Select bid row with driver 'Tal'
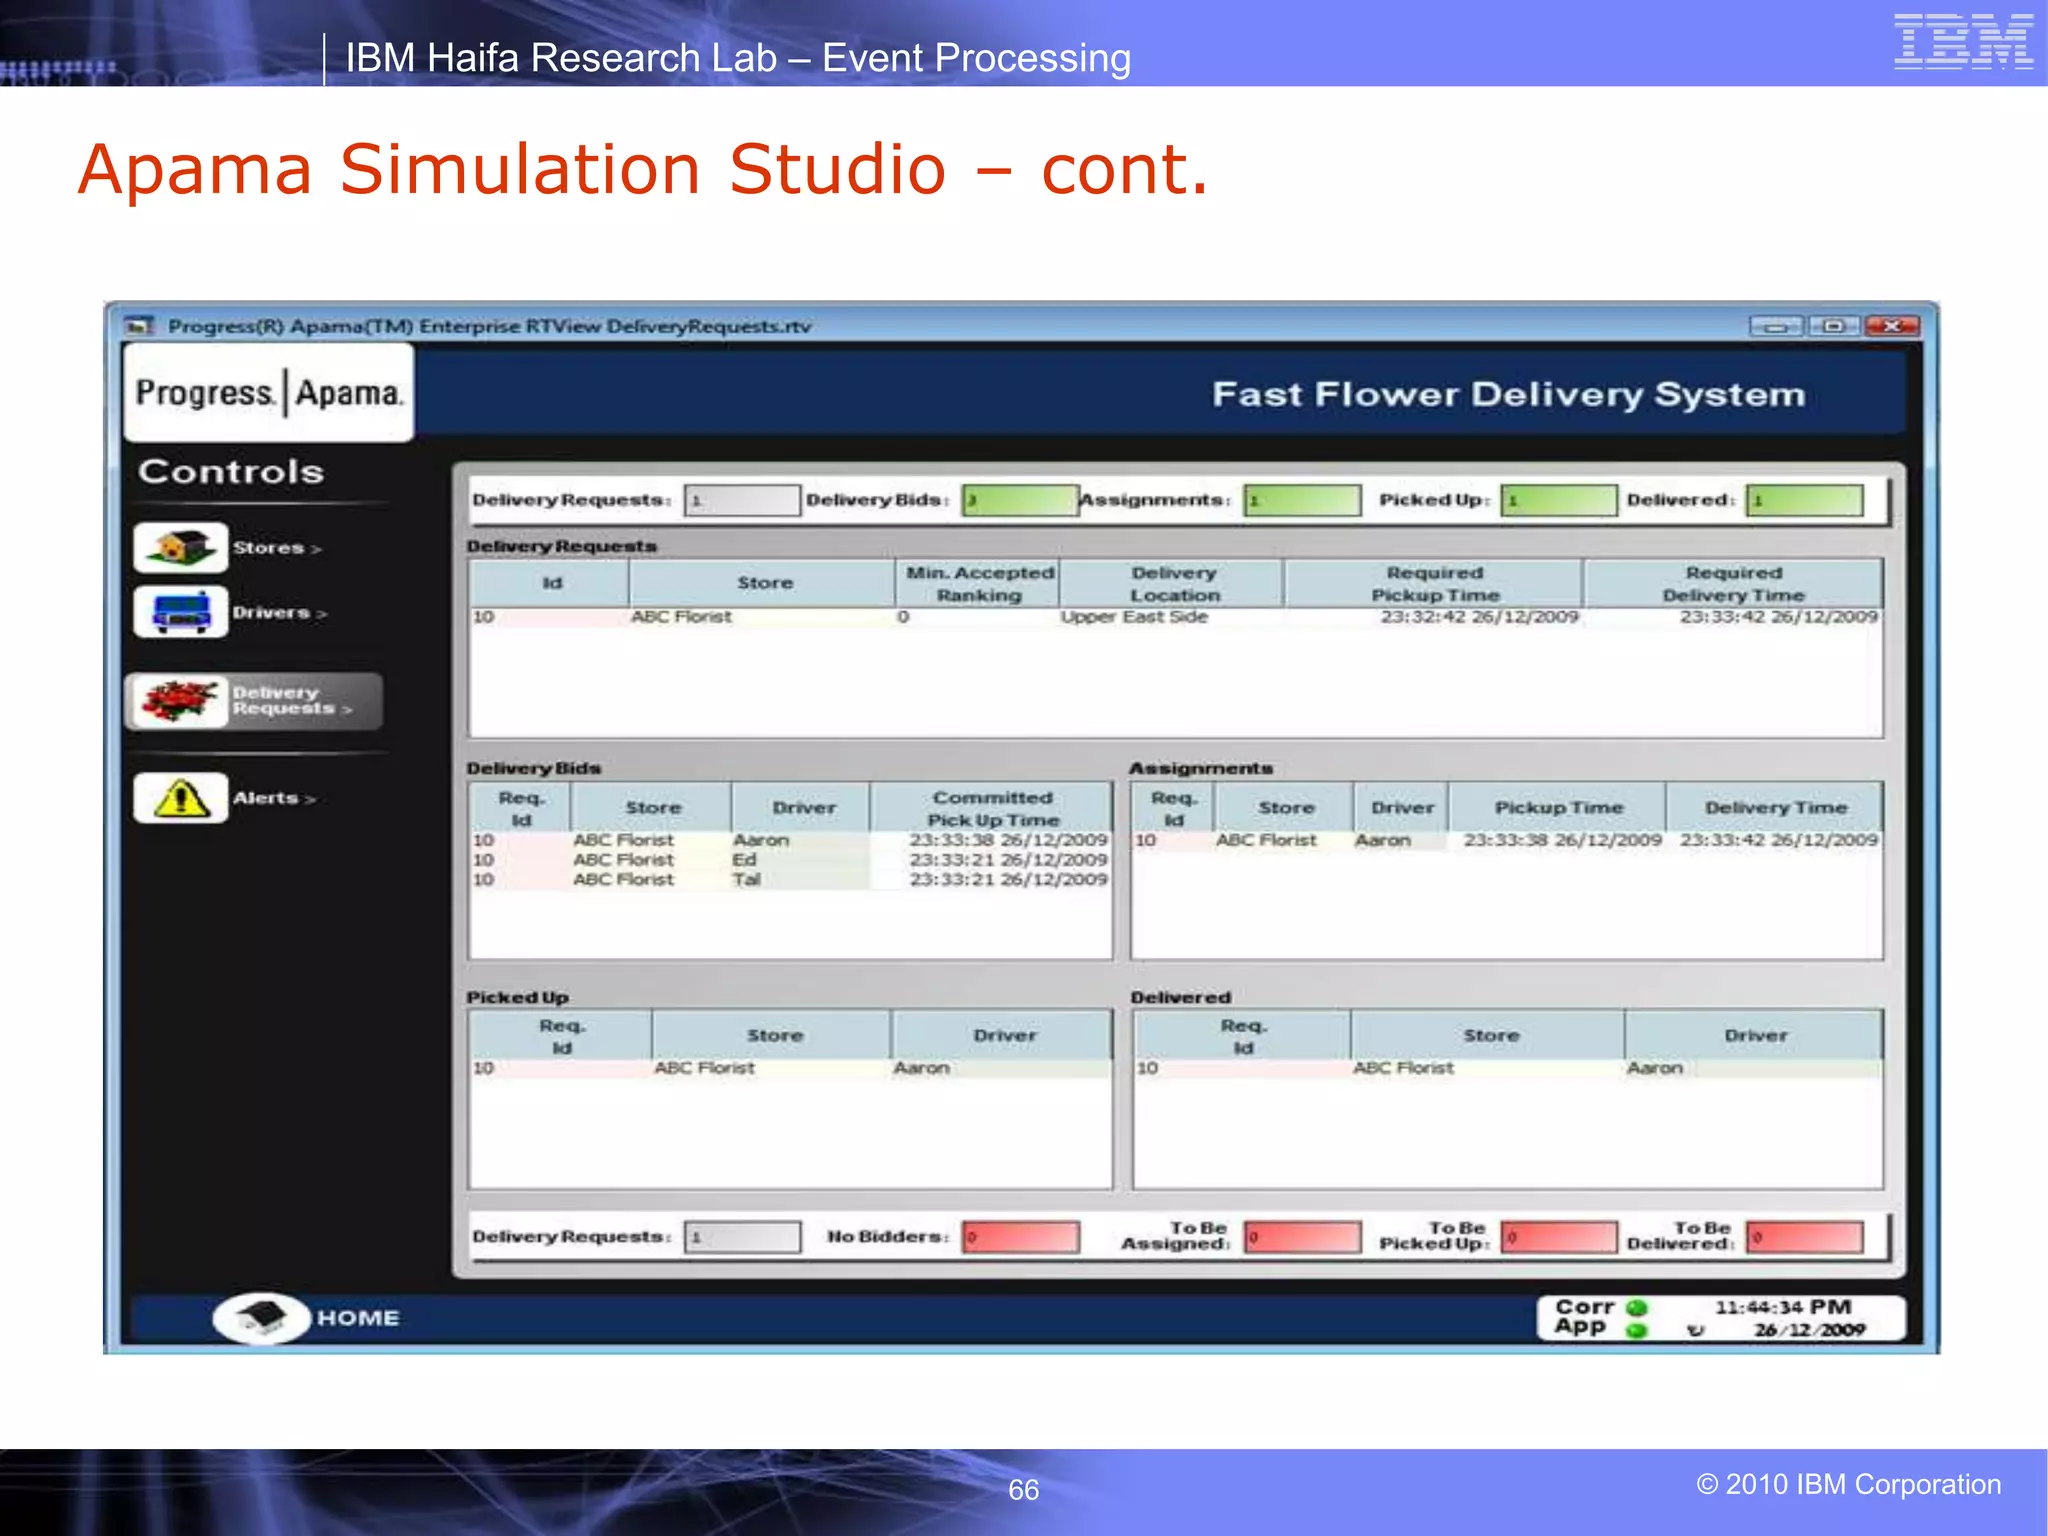The height and width of the screenshot is (1536, 2048). pyautogui.click(x=790, y=880)
